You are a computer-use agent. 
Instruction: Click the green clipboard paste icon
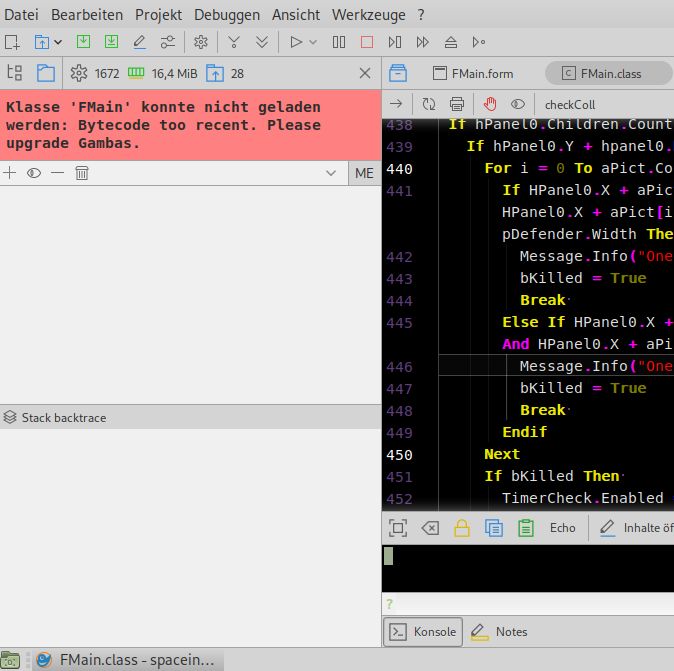coord(526,528)
